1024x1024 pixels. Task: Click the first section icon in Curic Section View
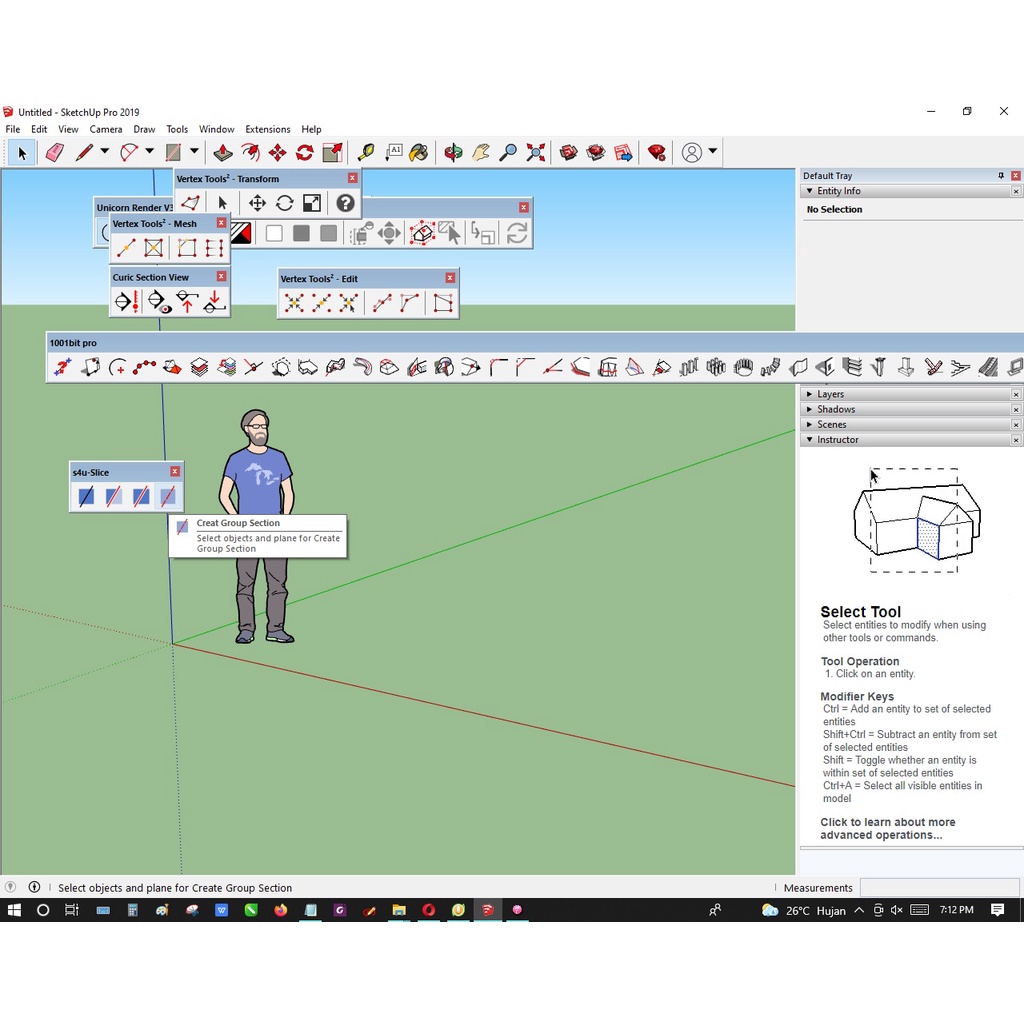[x=122, y=301]
